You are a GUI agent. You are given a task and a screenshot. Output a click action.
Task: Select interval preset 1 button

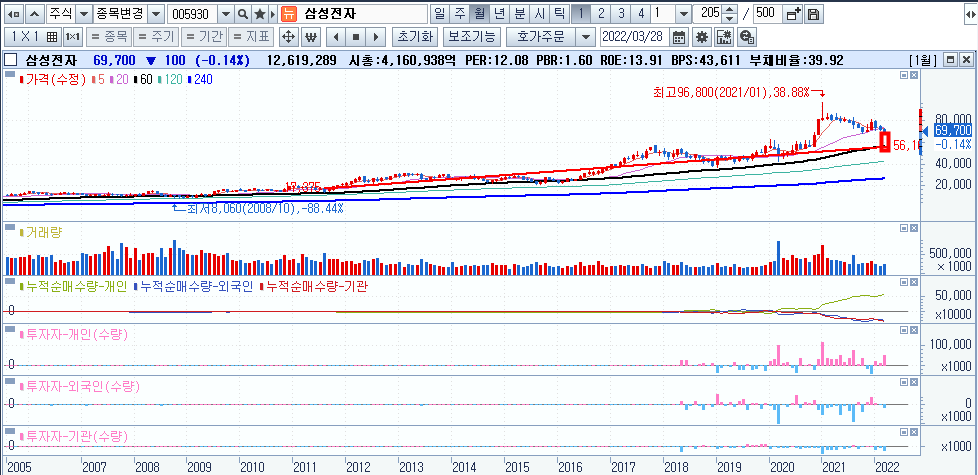click(x=581, y=14)
